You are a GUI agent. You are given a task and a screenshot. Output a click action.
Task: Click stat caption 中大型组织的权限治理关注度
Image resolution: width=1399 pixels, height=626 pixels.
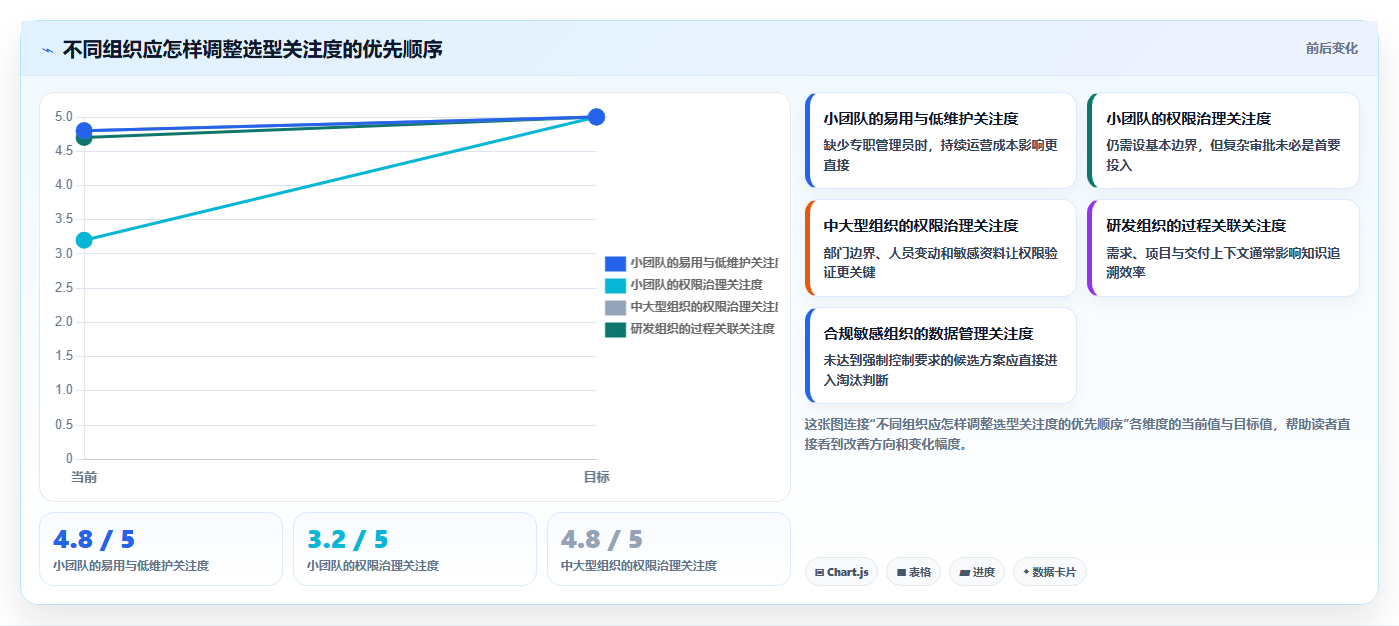click(x=639, y=566)
